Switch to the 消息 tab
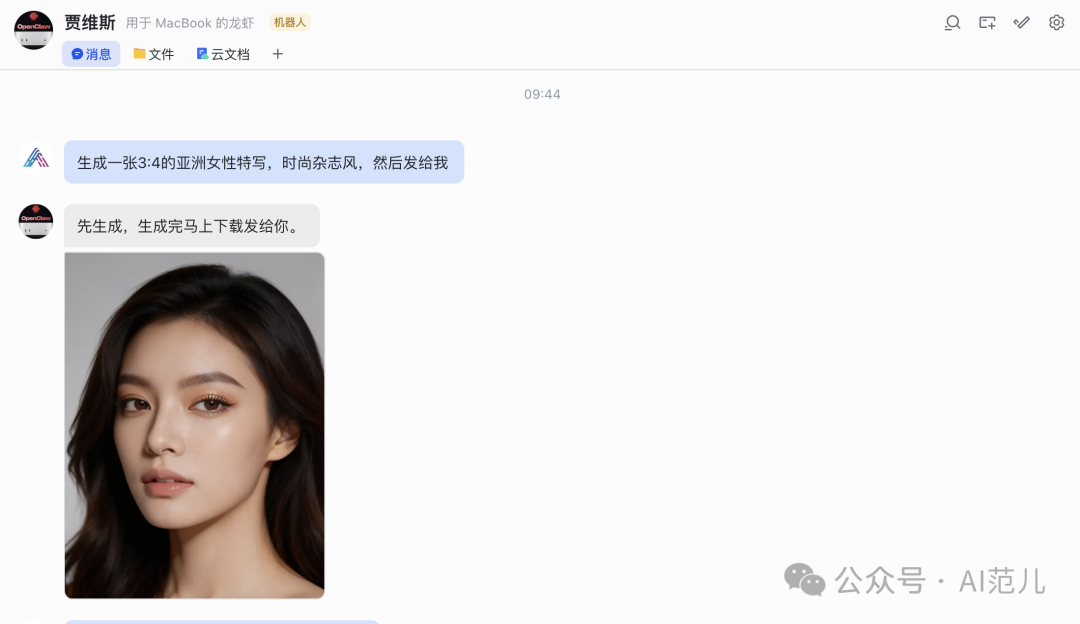Image resolution: width=1080 pixels, height=624 pixels. tap(91, 54)
